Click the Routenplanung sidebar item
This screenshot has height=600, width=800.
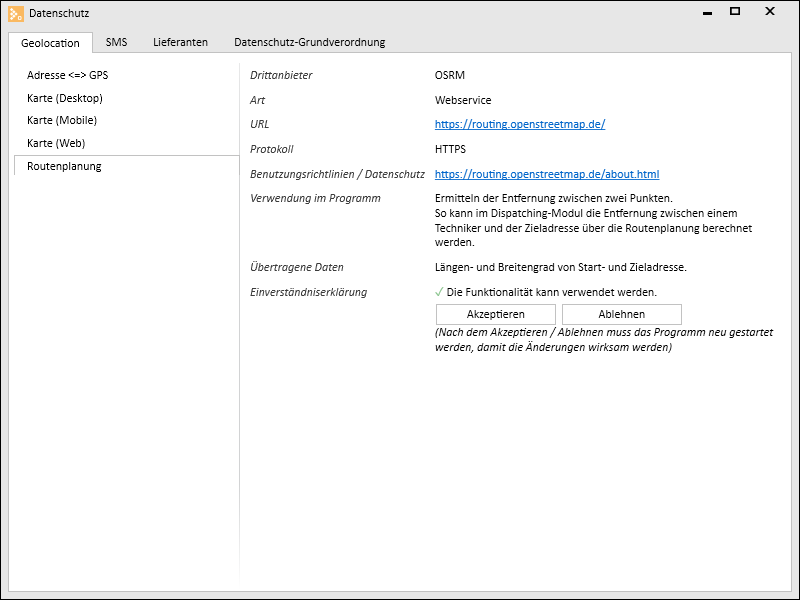click(x=64, y=166)
